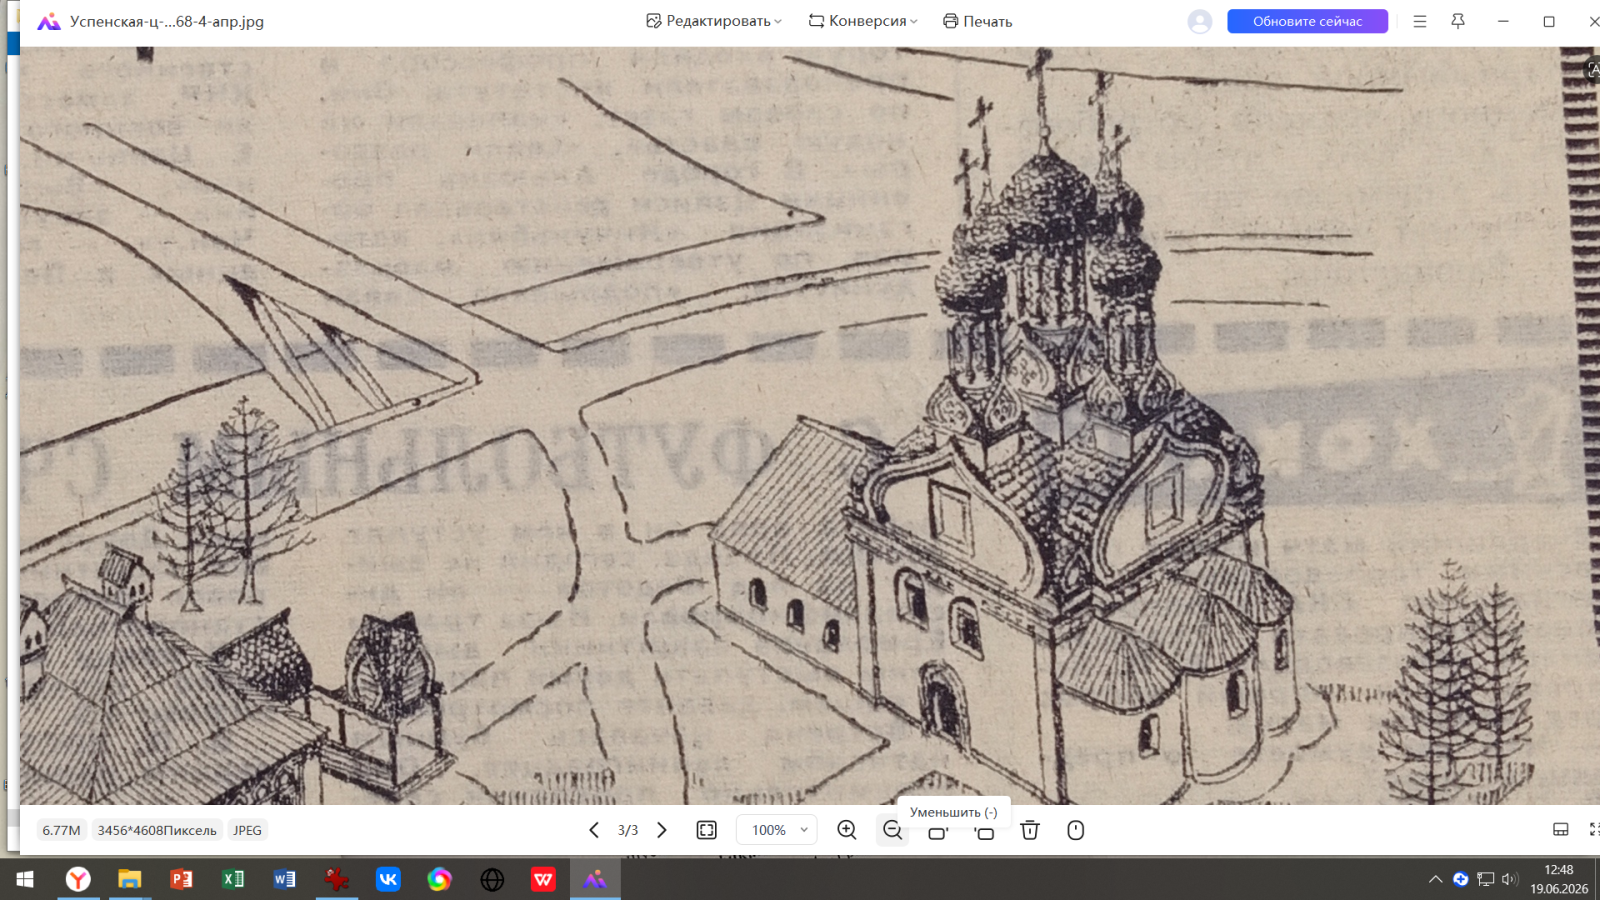Click the volume speaker tray icon
This screenshot has height=900, width=1600.
pos(1510,879)
